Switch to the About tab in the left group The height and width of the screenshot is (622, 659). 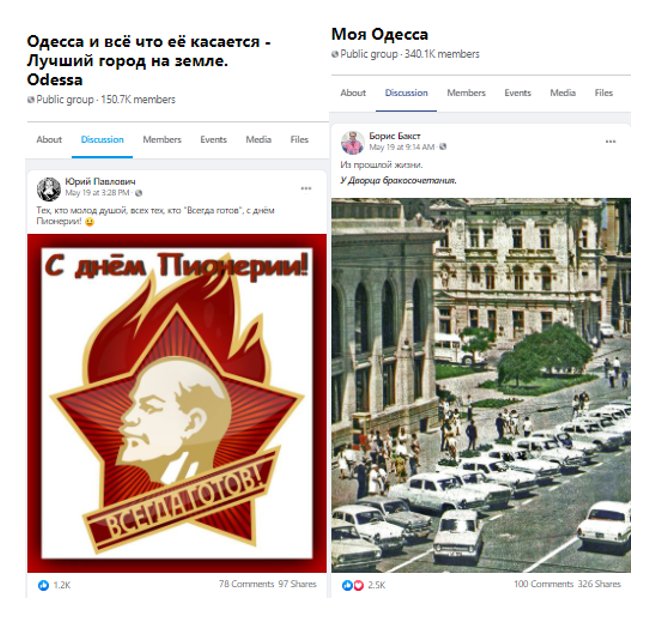49,140
